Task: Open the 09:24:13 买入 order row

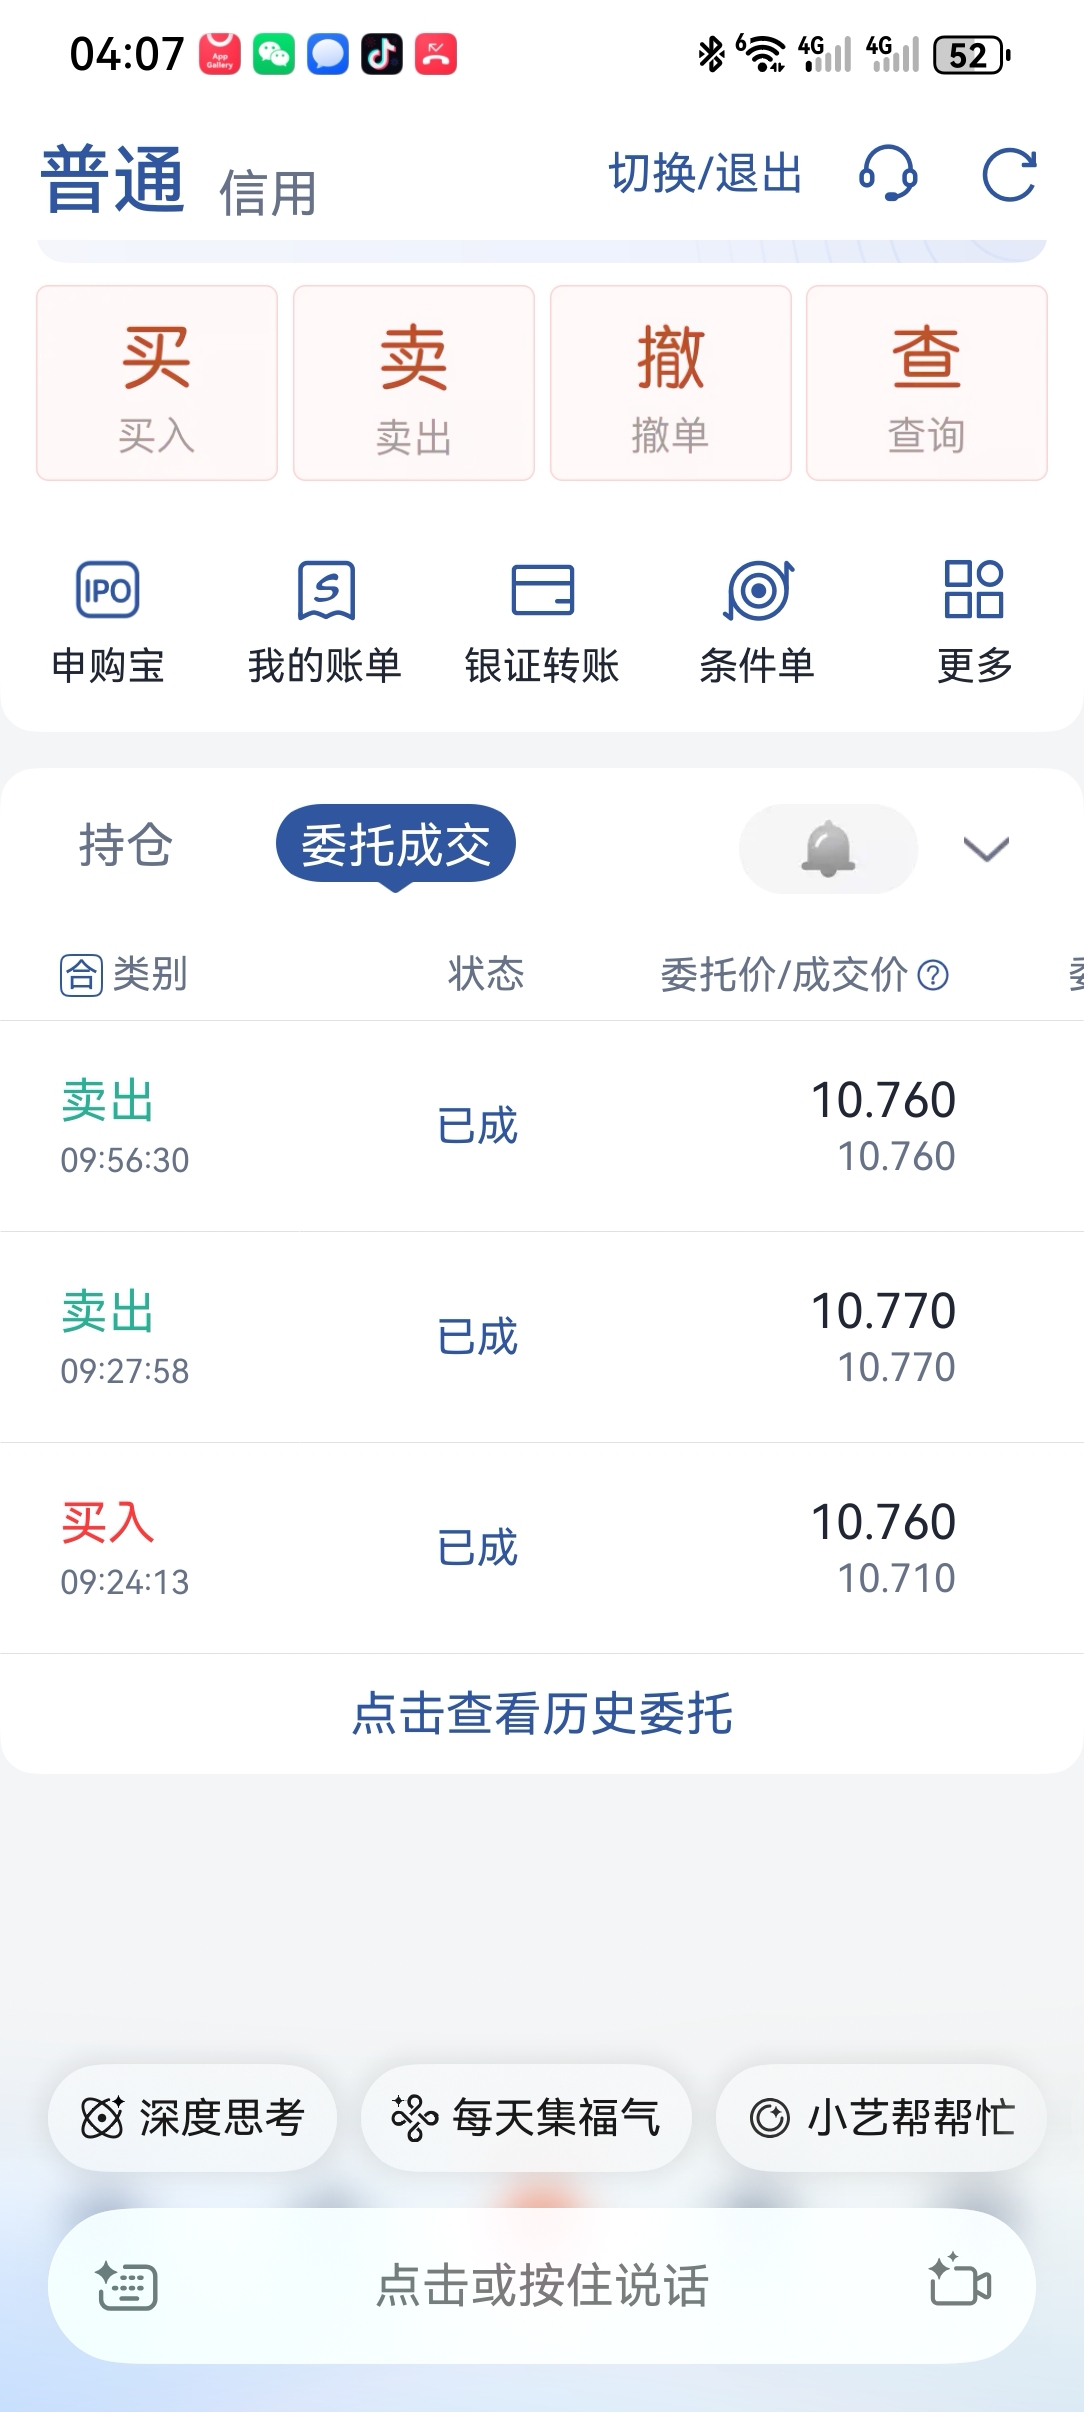Action: tap(542, 1548)
